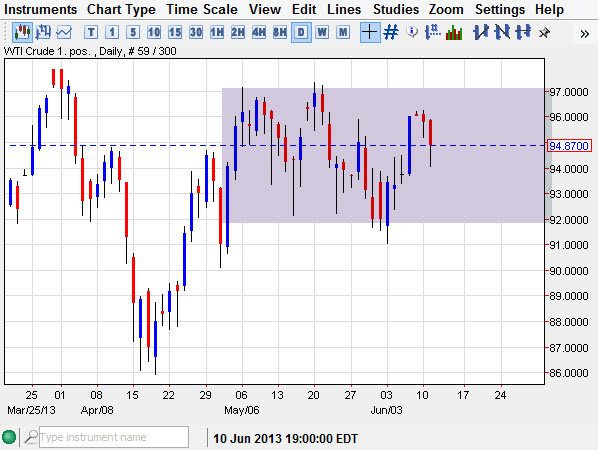Switch to the 15-minute time scale
The image size is (598, 450).
point(175,32)
